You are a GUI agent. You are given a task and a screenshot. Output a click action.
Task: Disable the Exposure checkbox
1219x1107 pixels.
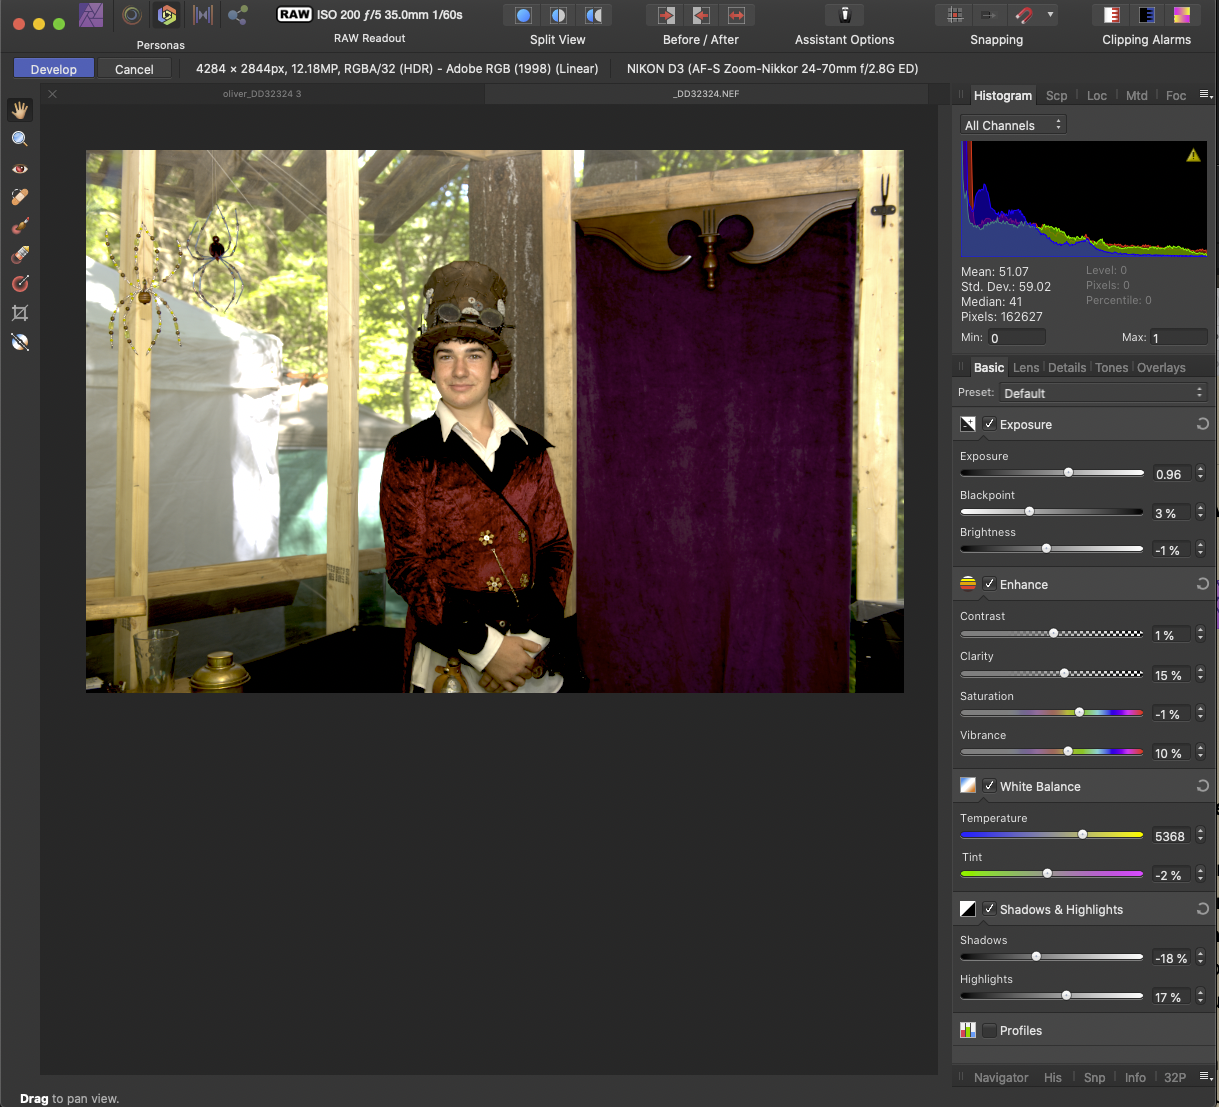point(989,424)
